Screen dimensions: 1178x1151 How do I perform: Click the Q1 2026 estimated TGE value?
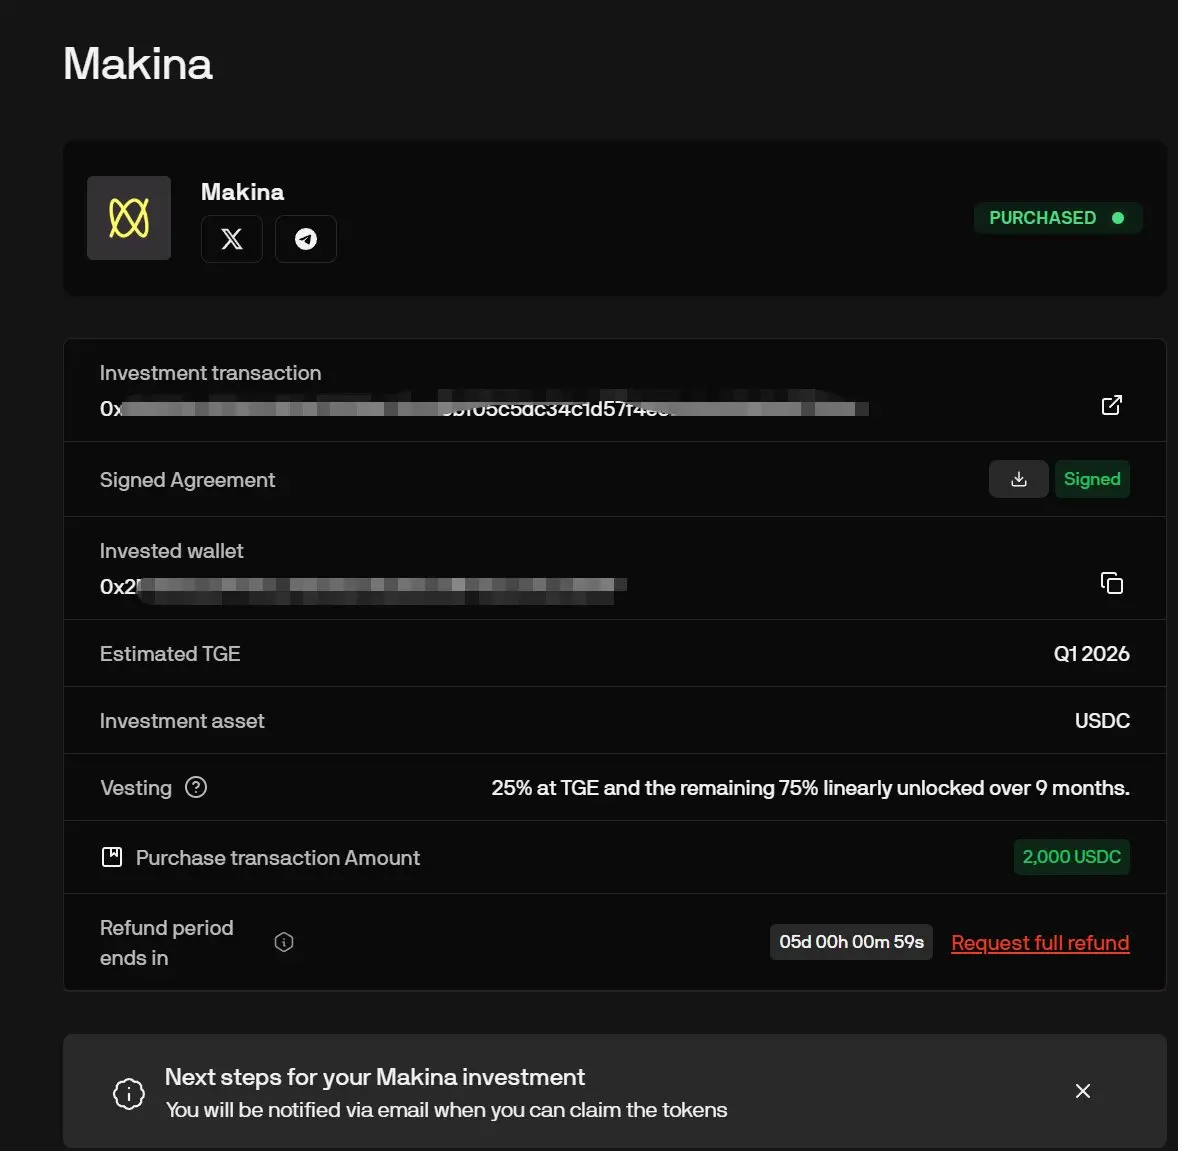[x=1091, y=654]
